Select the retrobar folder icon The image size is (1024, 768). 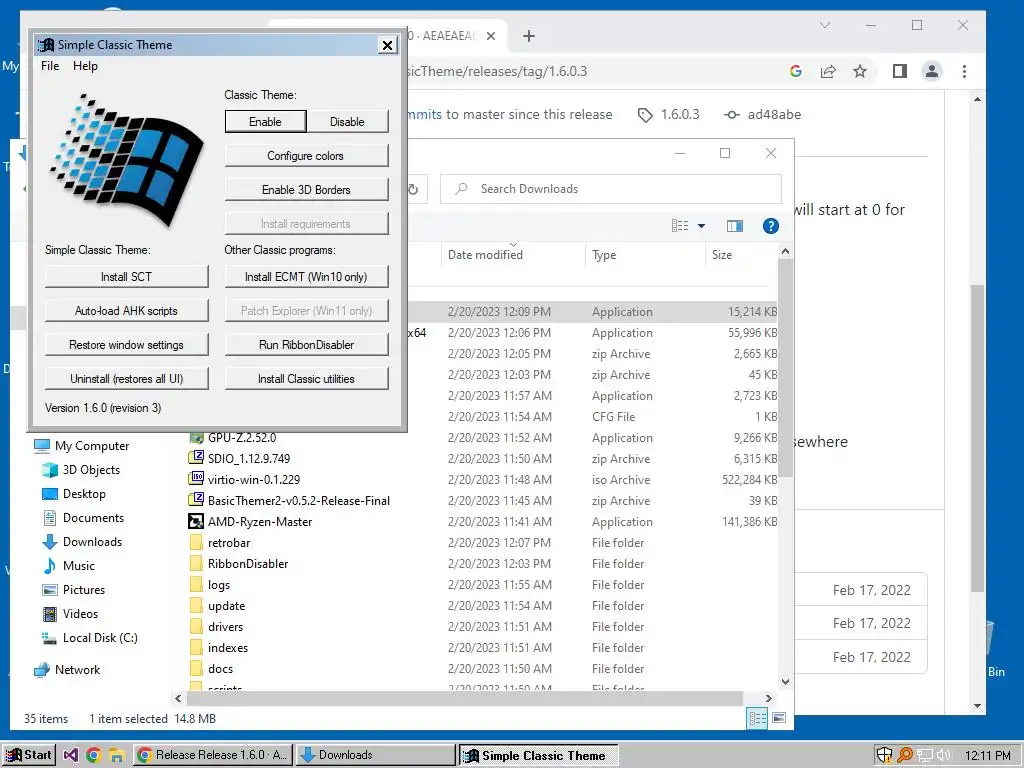196,542
